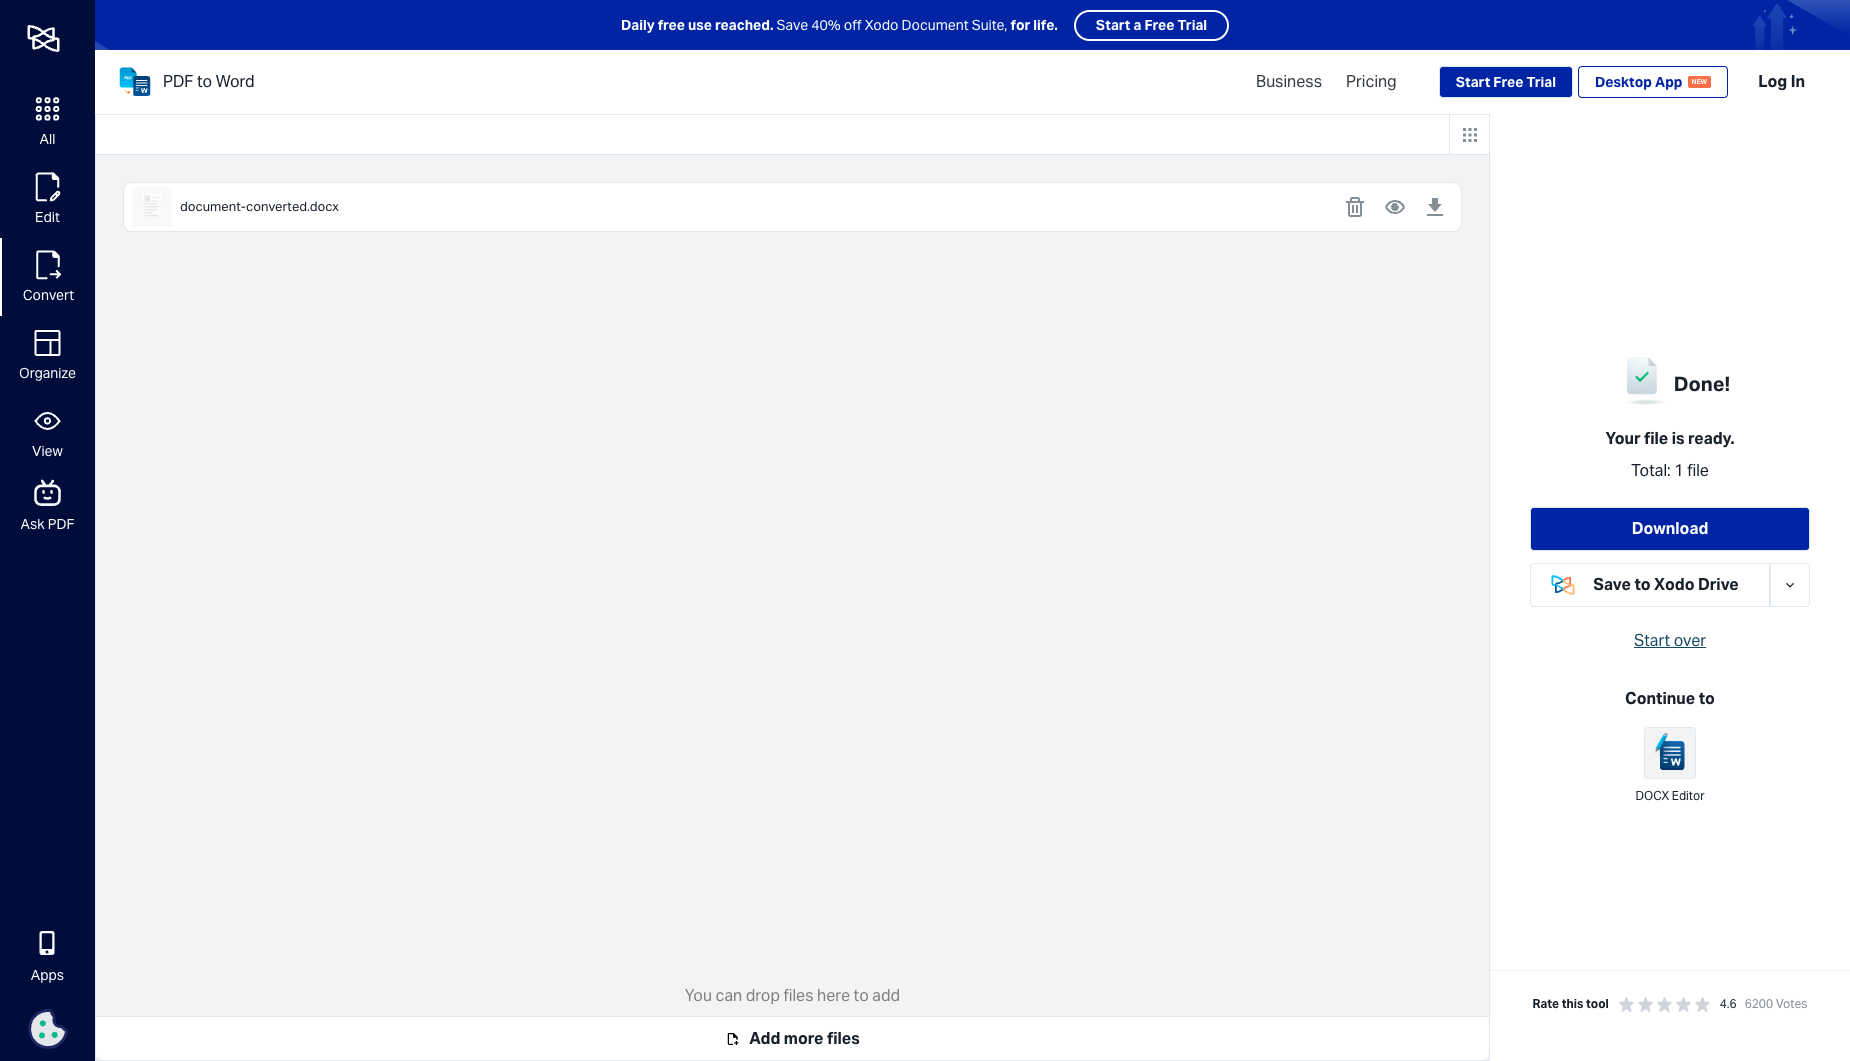Click the Start Free Trial header button
Viewport: 1850px width, 1061px height.
(x=1506, y=82)
